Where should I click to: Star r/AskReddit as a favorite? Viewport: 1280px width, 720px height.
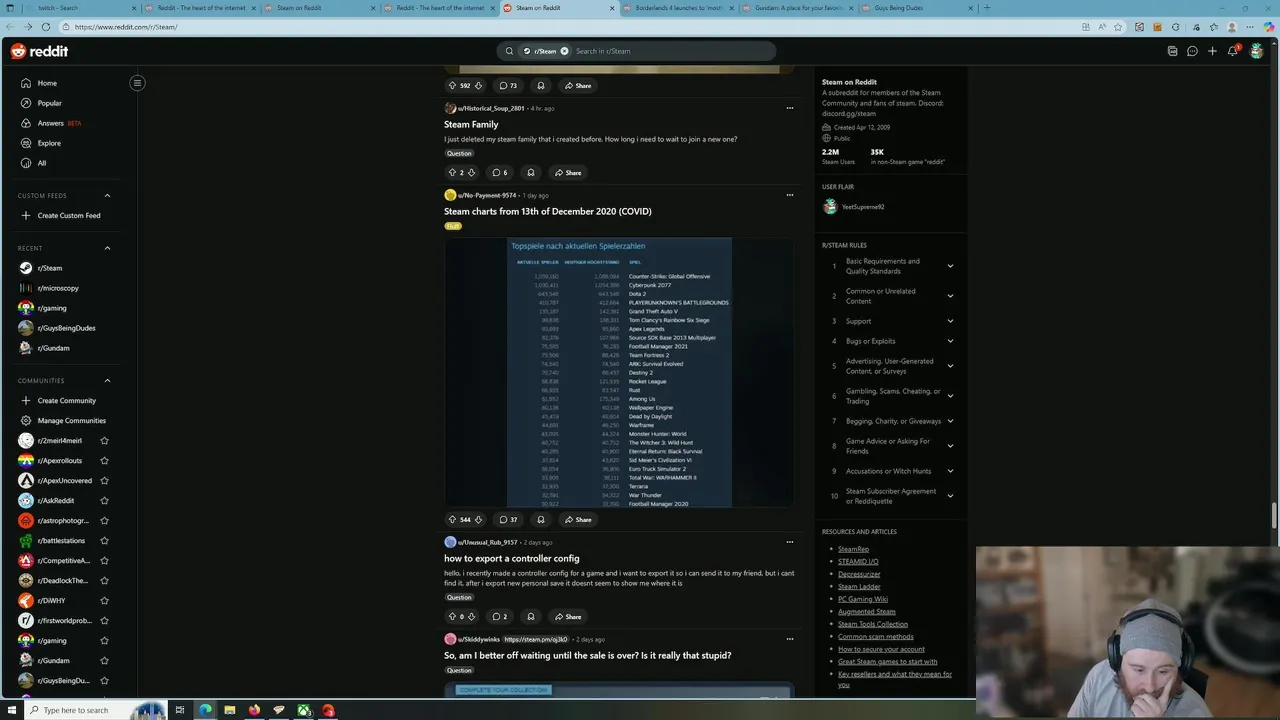104,500
